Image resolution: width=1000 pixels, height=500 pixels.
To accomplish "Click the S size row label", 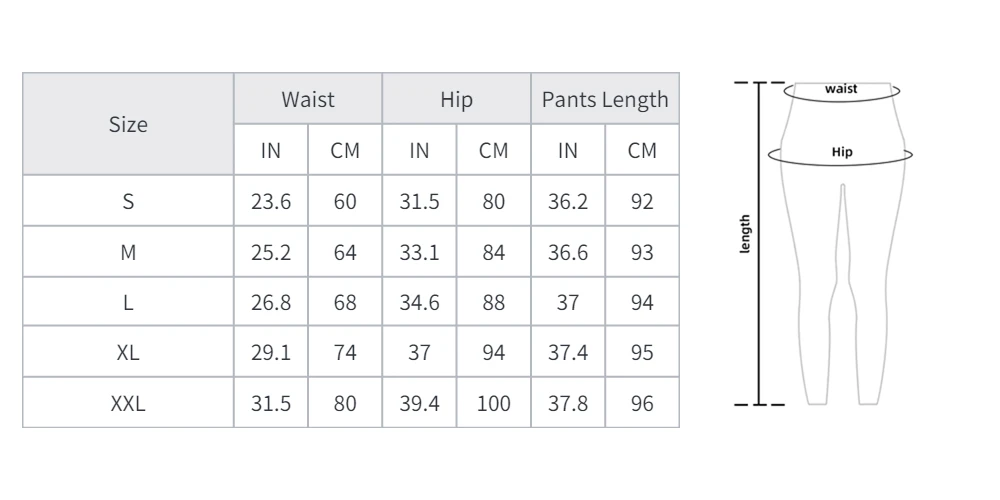I will click(x=128, y=201).
